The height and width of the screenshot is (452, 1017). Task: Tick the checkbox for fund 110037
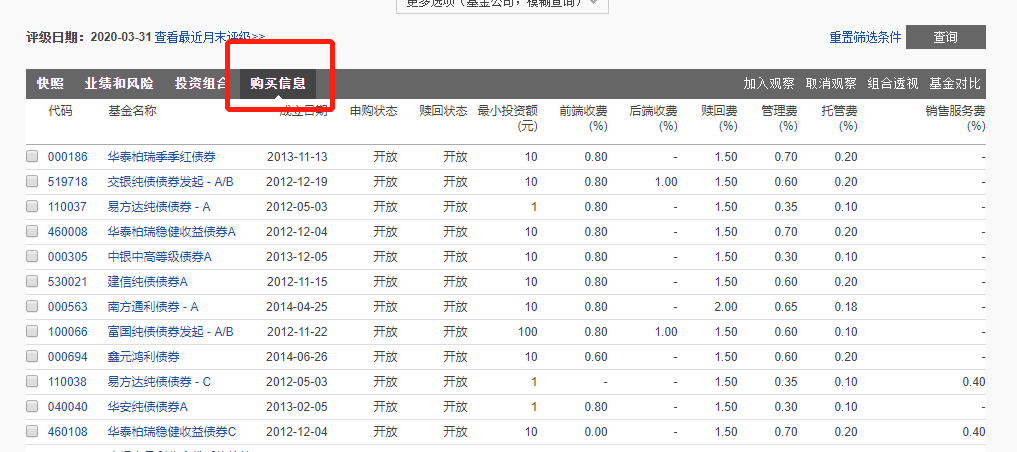click(x=32, y=207)
